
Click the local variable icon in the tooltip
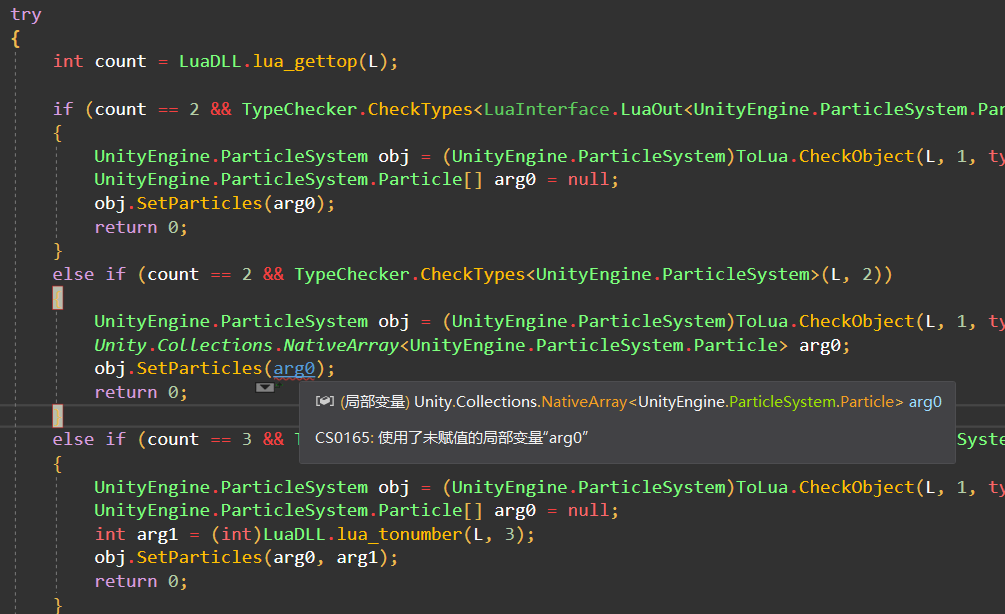coord(325,401)
